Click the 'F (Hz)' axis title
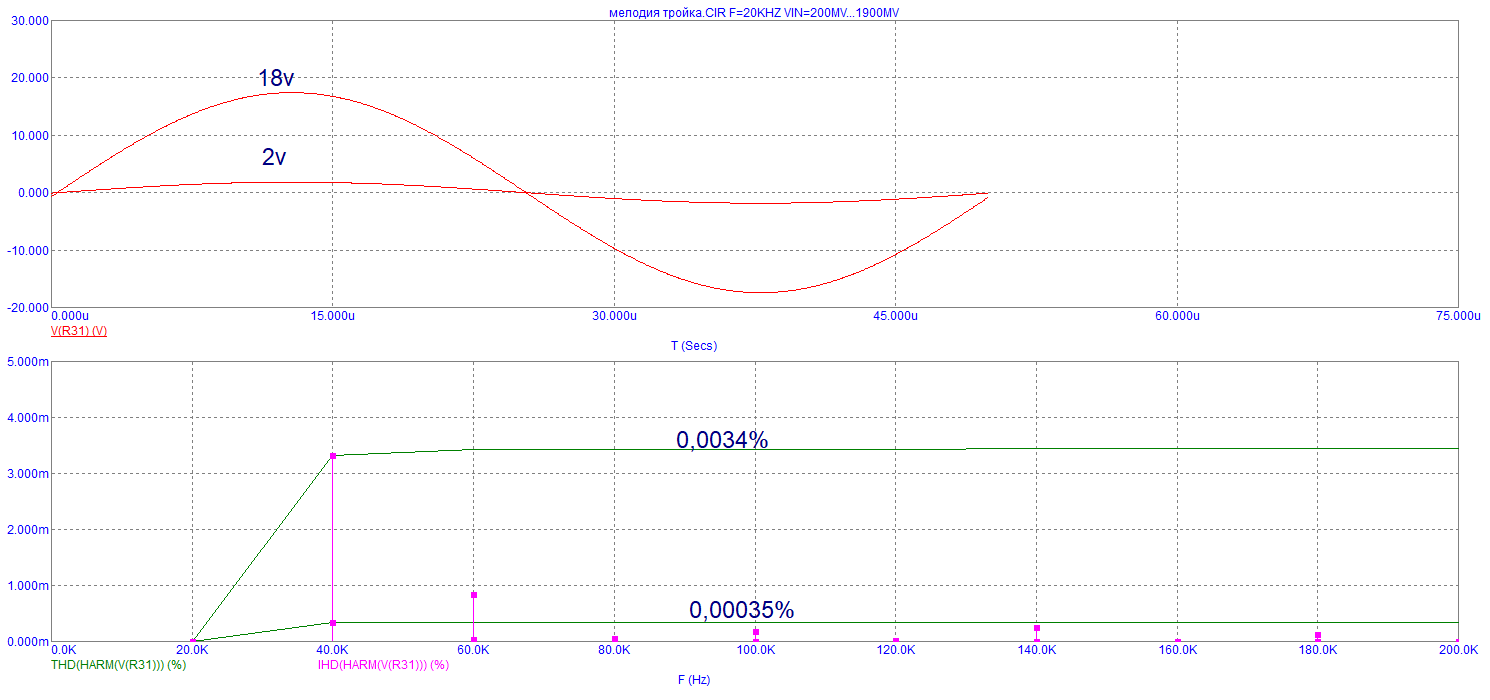 pyautogui.click(x=694, y=680)
